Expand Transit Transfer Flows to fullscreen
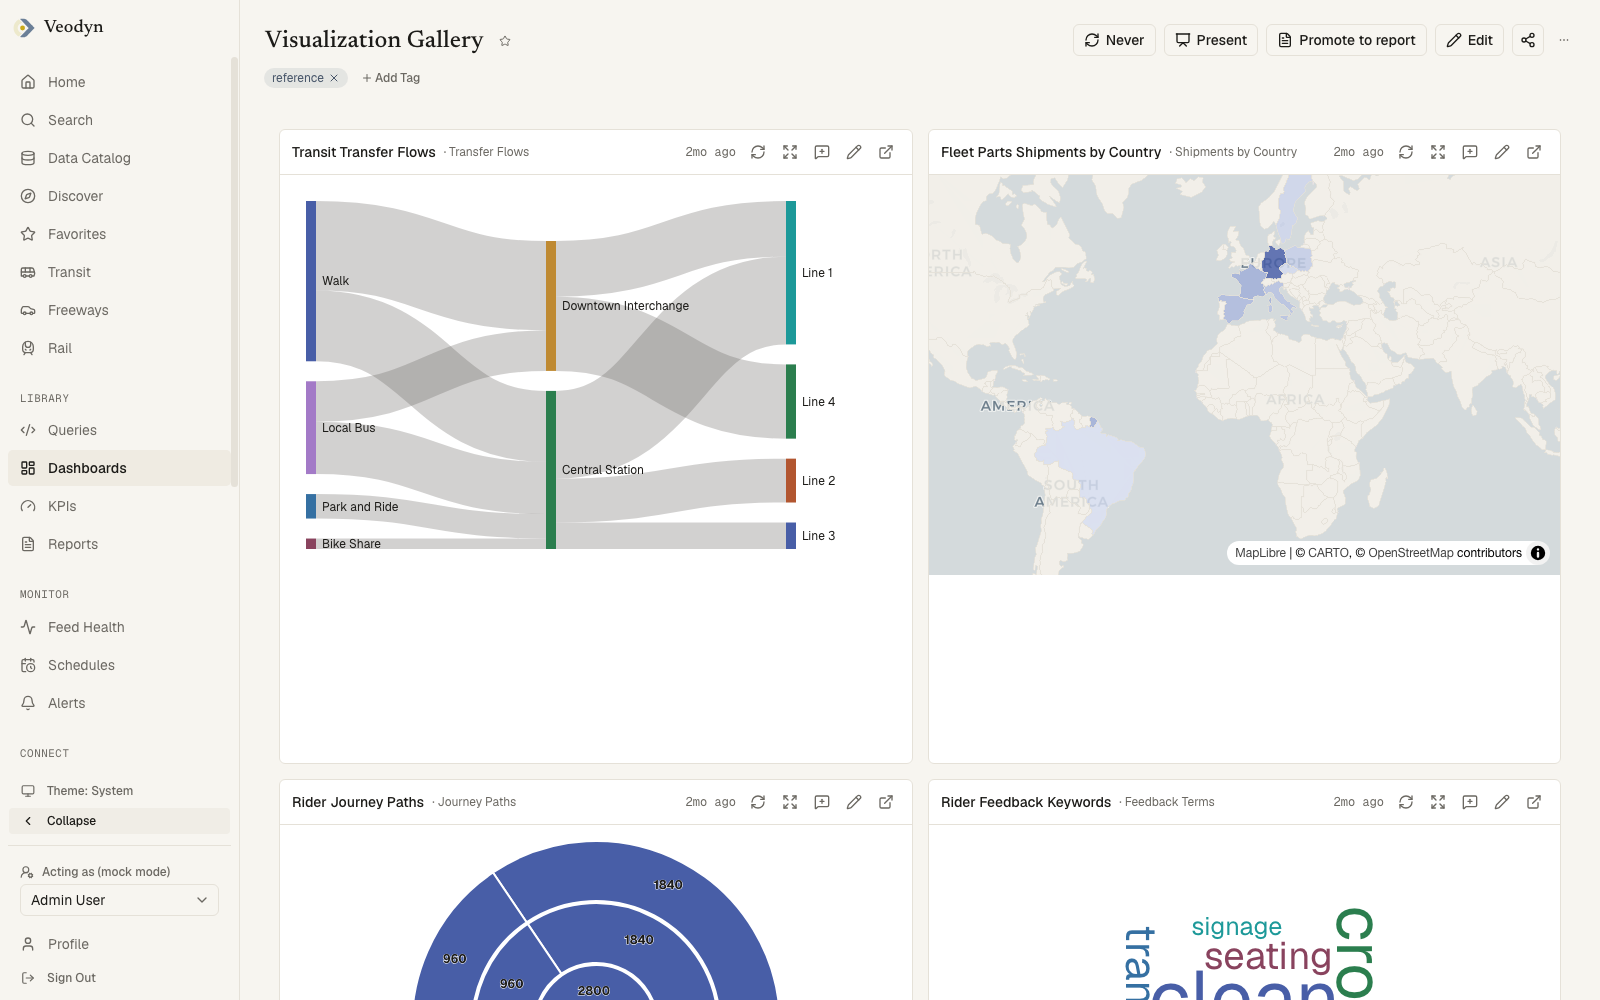The height and width of the screenshot is (1000, 1600). (x=790, y=152)
